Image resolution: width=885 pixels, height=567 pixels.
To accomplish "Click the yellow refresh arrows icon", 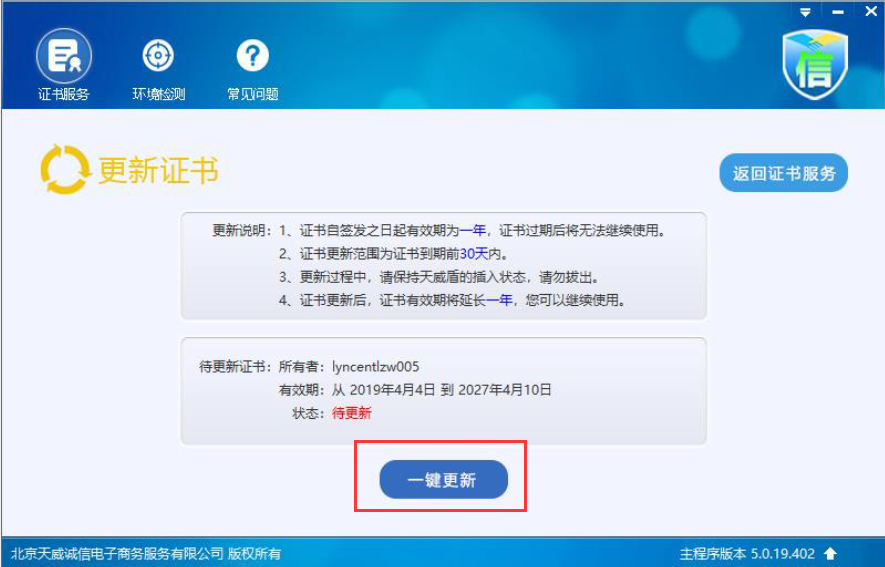I will [65, 169].
